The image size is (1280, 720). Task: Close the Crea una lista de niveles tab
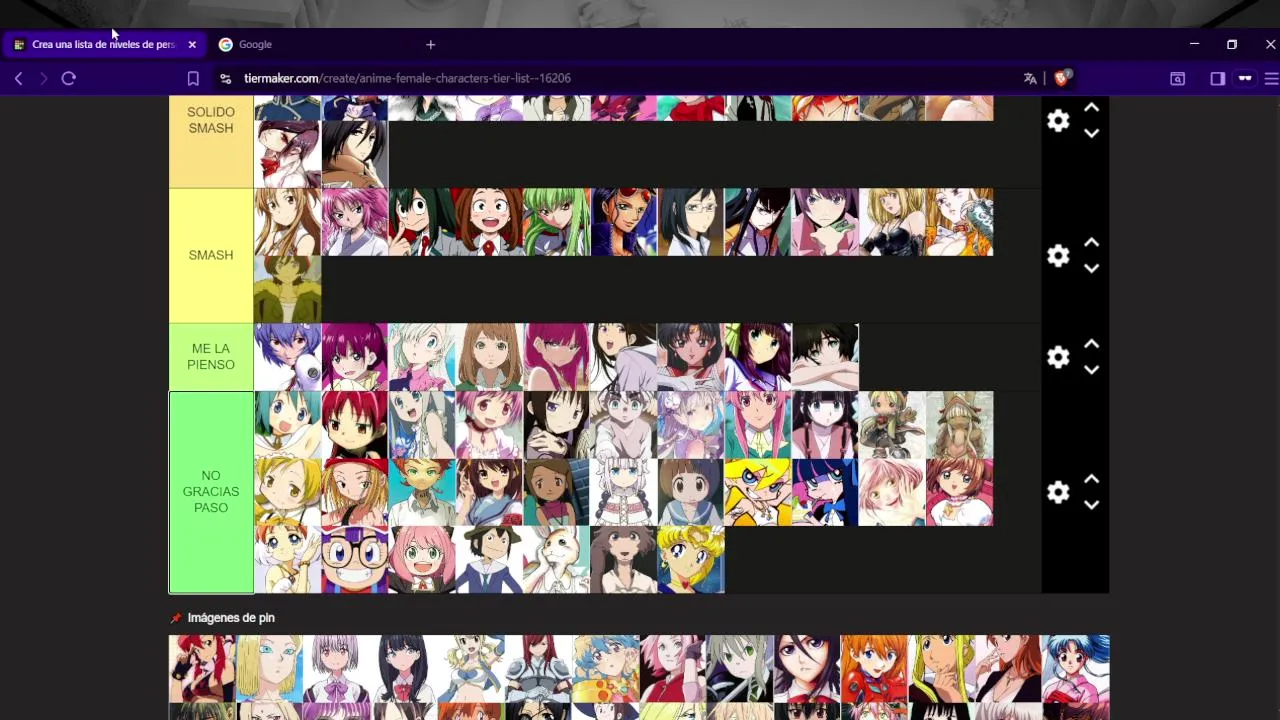point(192,44)
